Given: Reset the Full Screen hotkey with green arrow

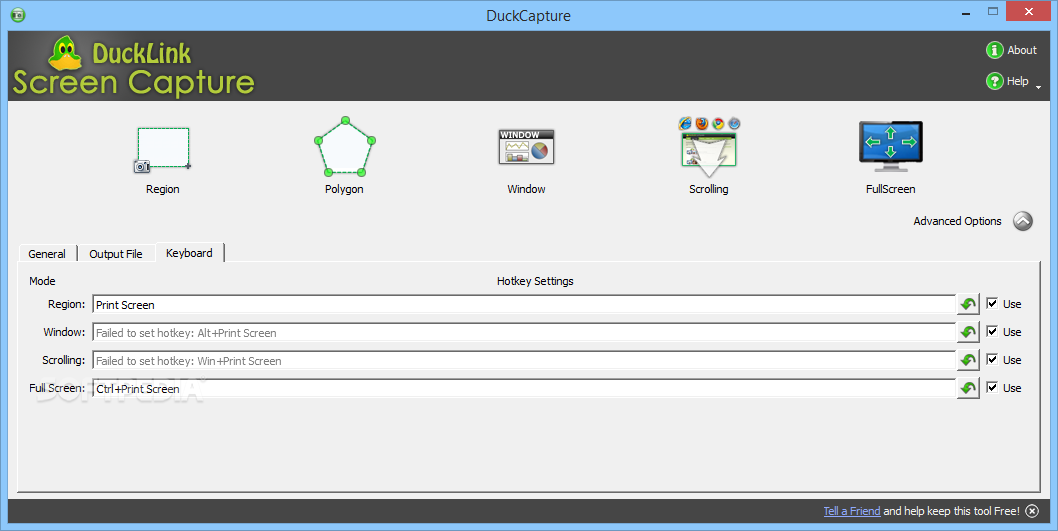Looking at the screenshot, I should [968, 389].
